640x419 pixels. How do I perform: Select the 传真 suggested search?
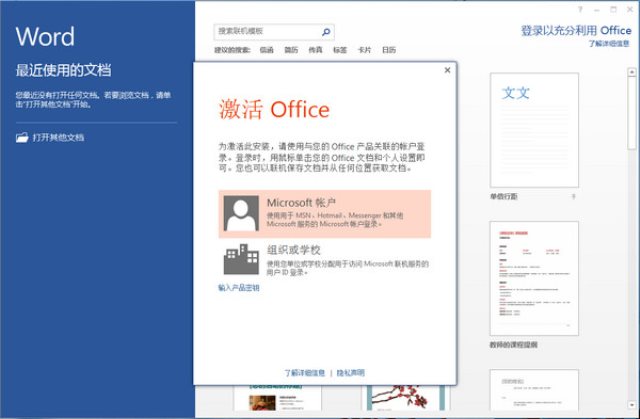(315, 50)
